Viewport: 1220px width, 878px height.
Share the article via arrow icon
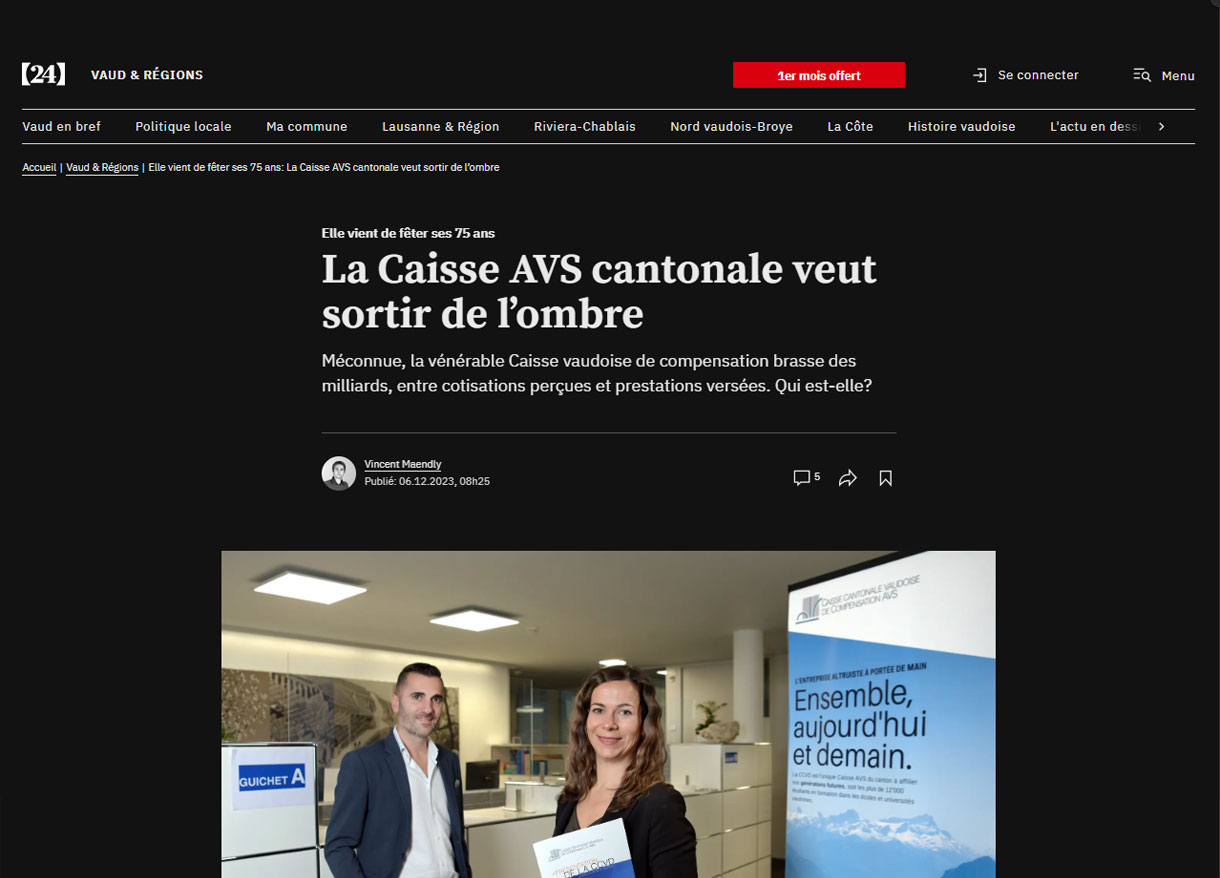[848, 478]
